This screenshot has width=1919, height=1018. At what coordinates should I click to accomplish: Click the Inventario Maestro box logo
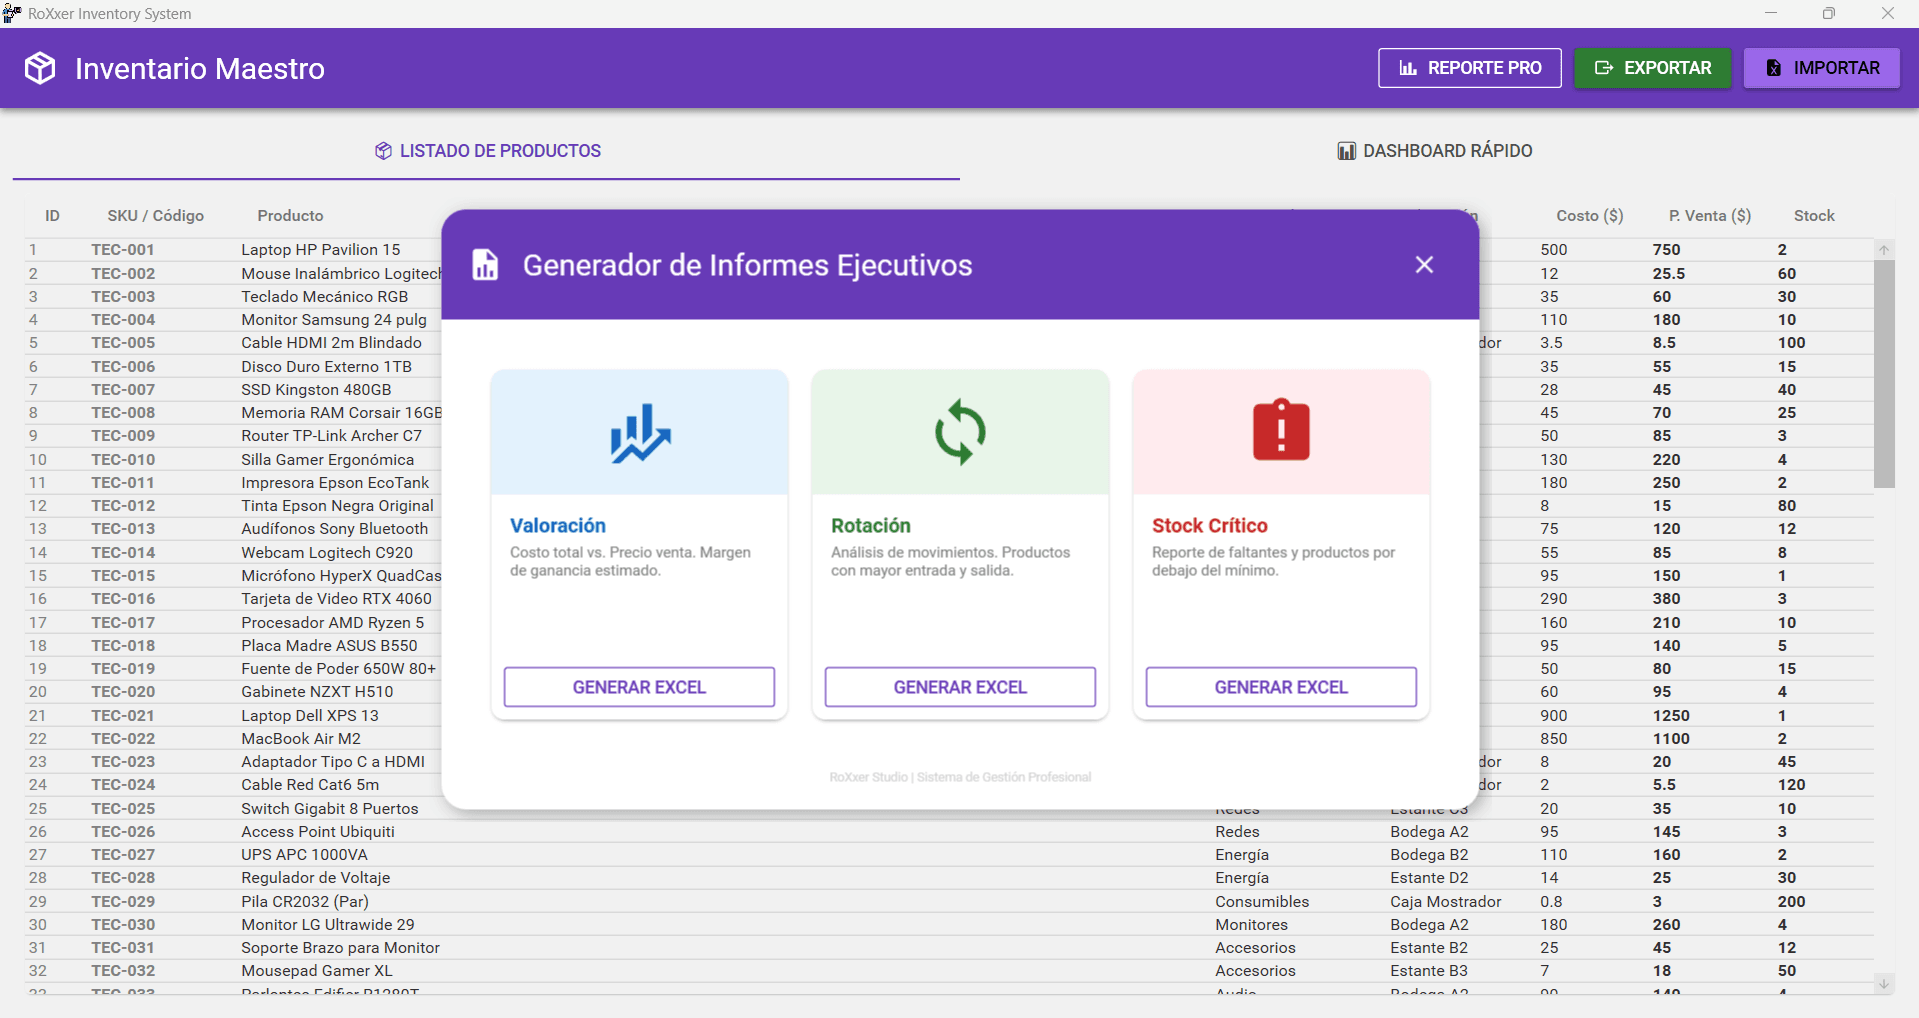(x=40, y=68)
